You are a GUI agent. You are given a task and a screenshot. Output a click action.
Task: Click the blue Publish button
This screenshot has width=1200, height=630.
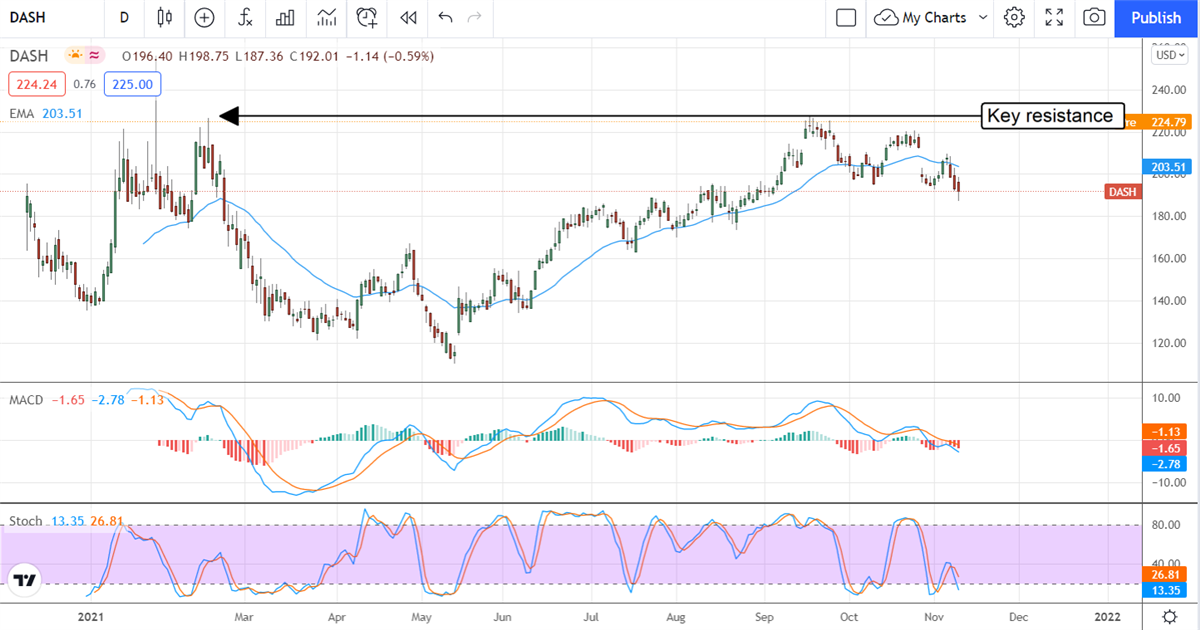click(1156, 17)
